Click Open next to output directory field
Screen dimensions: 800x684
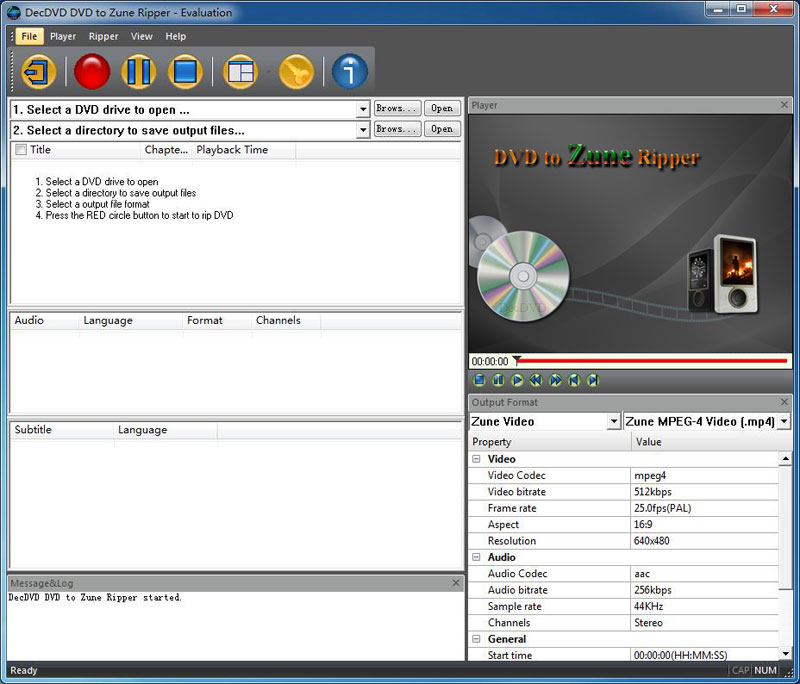coord(442,129)
